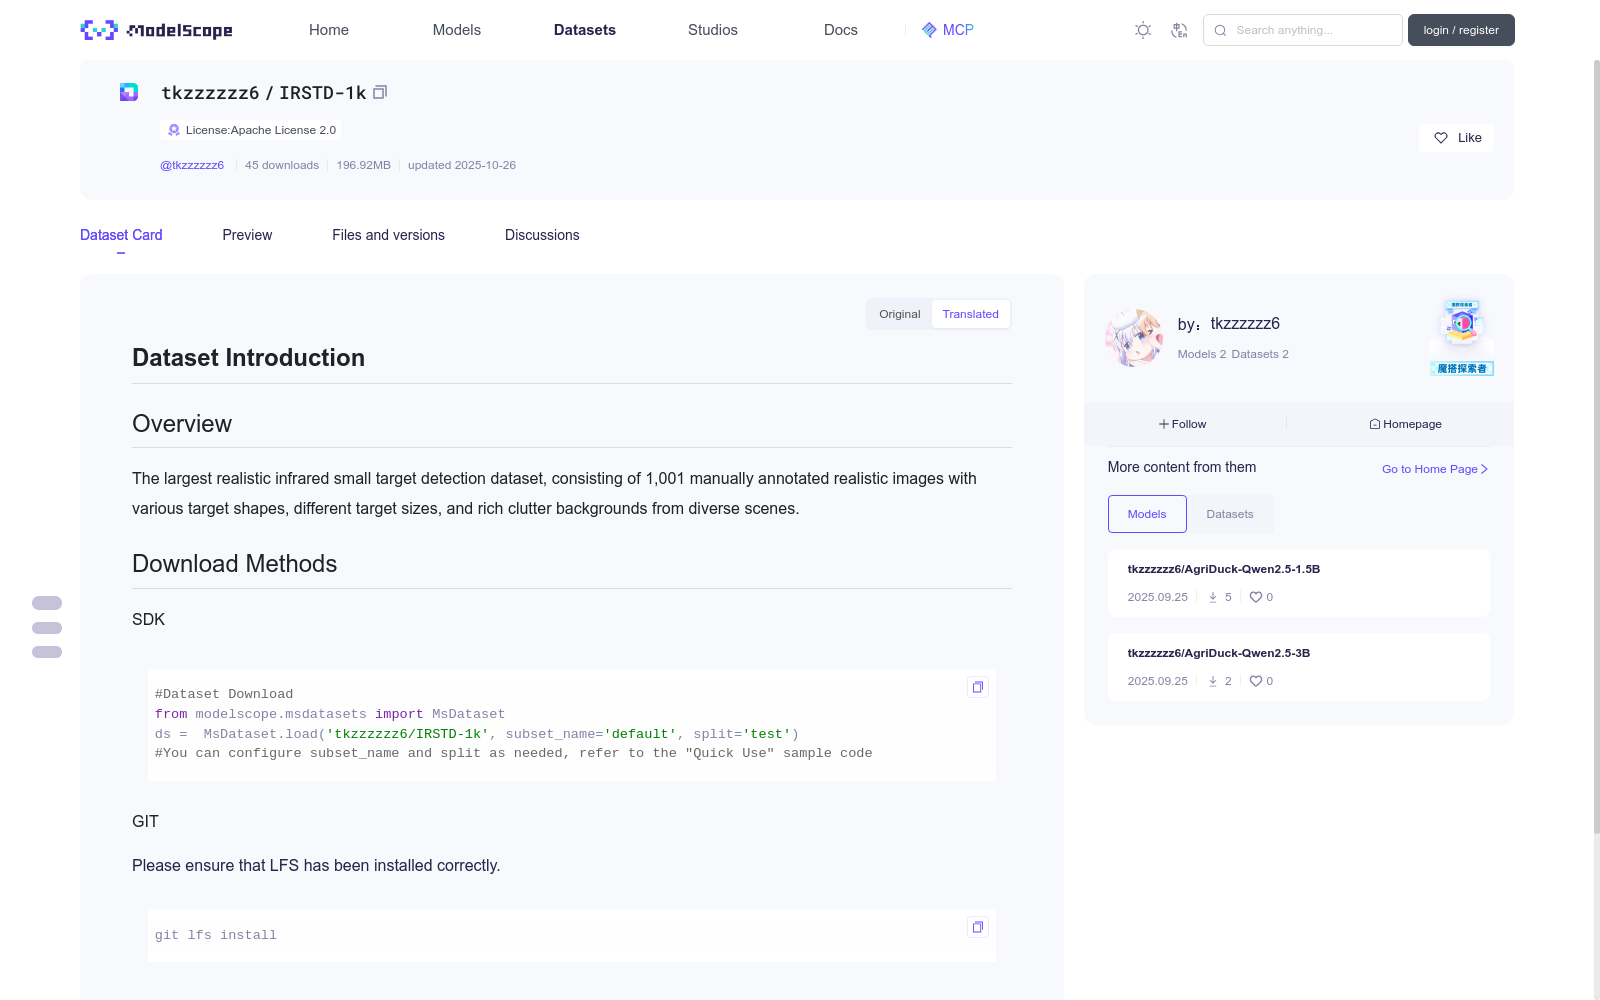Click the explorer badge on author card

[1462, 337]
